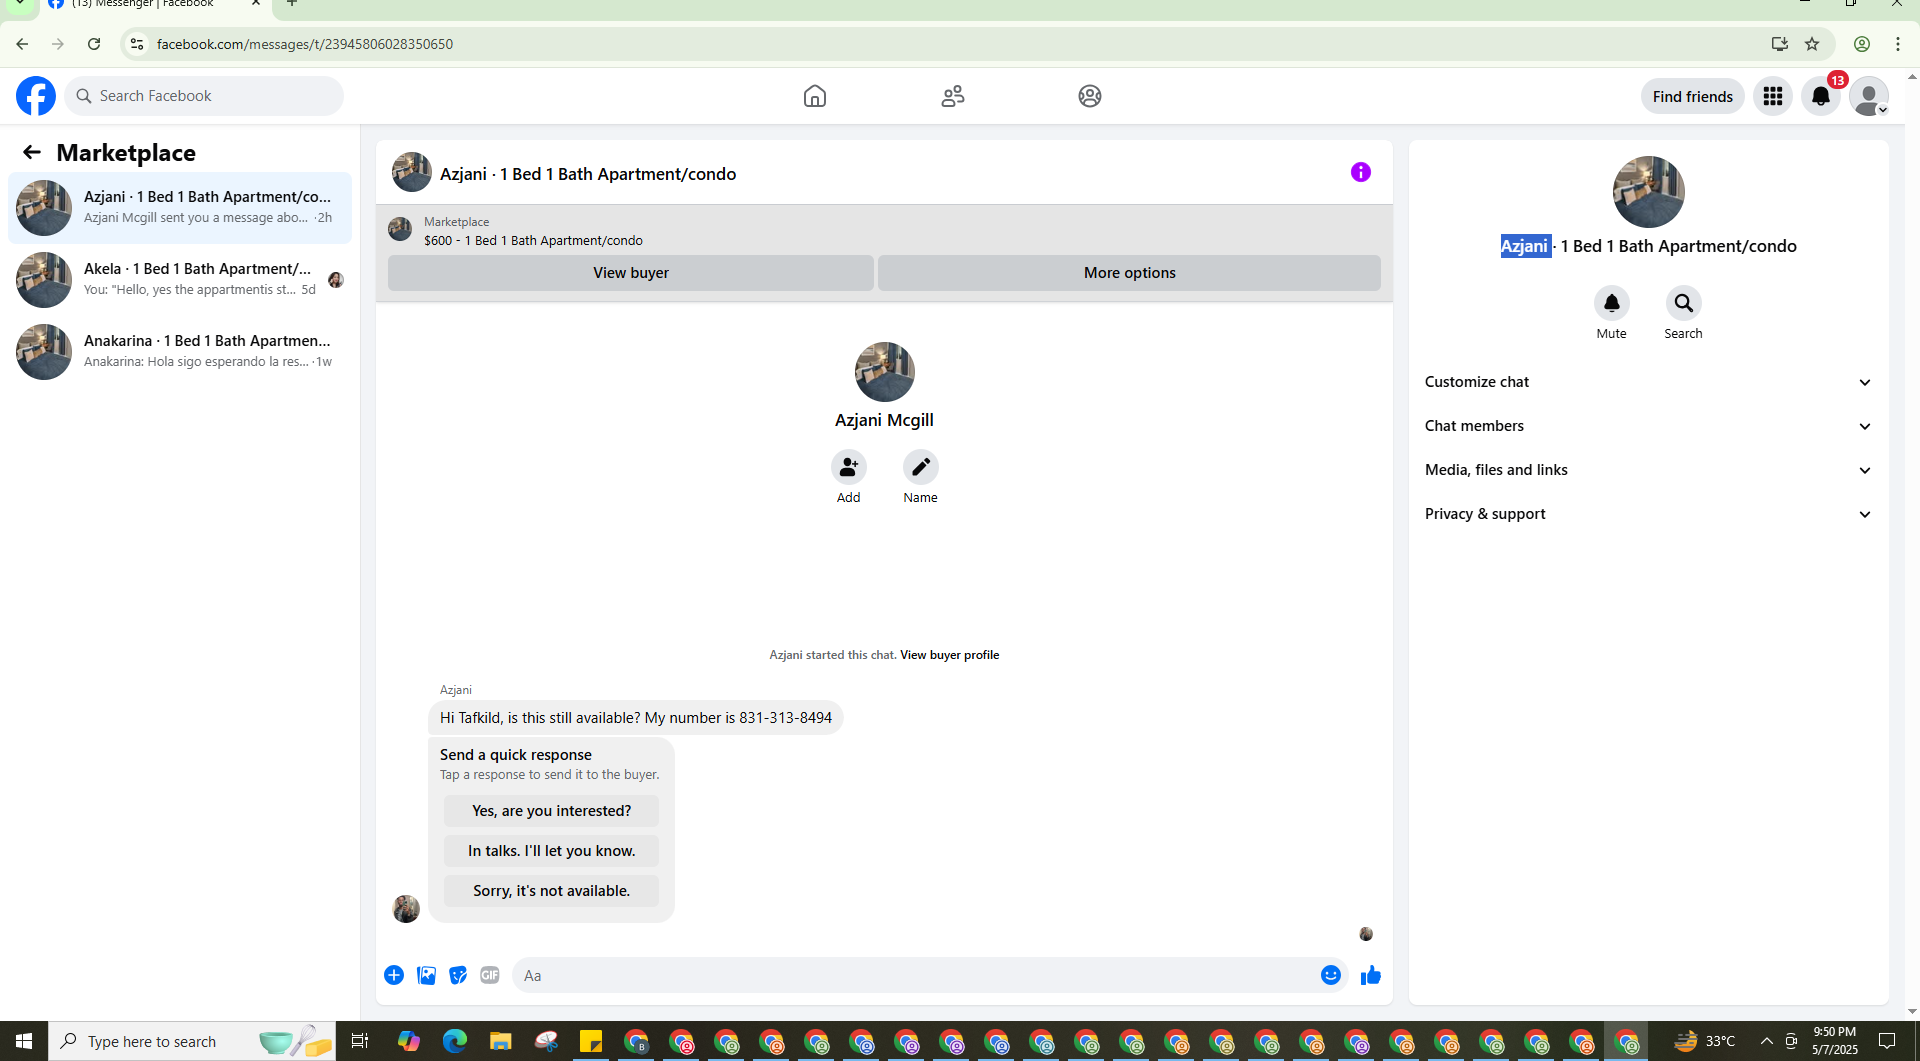Open the notifications bell with 13 badge

(1821, 96)
